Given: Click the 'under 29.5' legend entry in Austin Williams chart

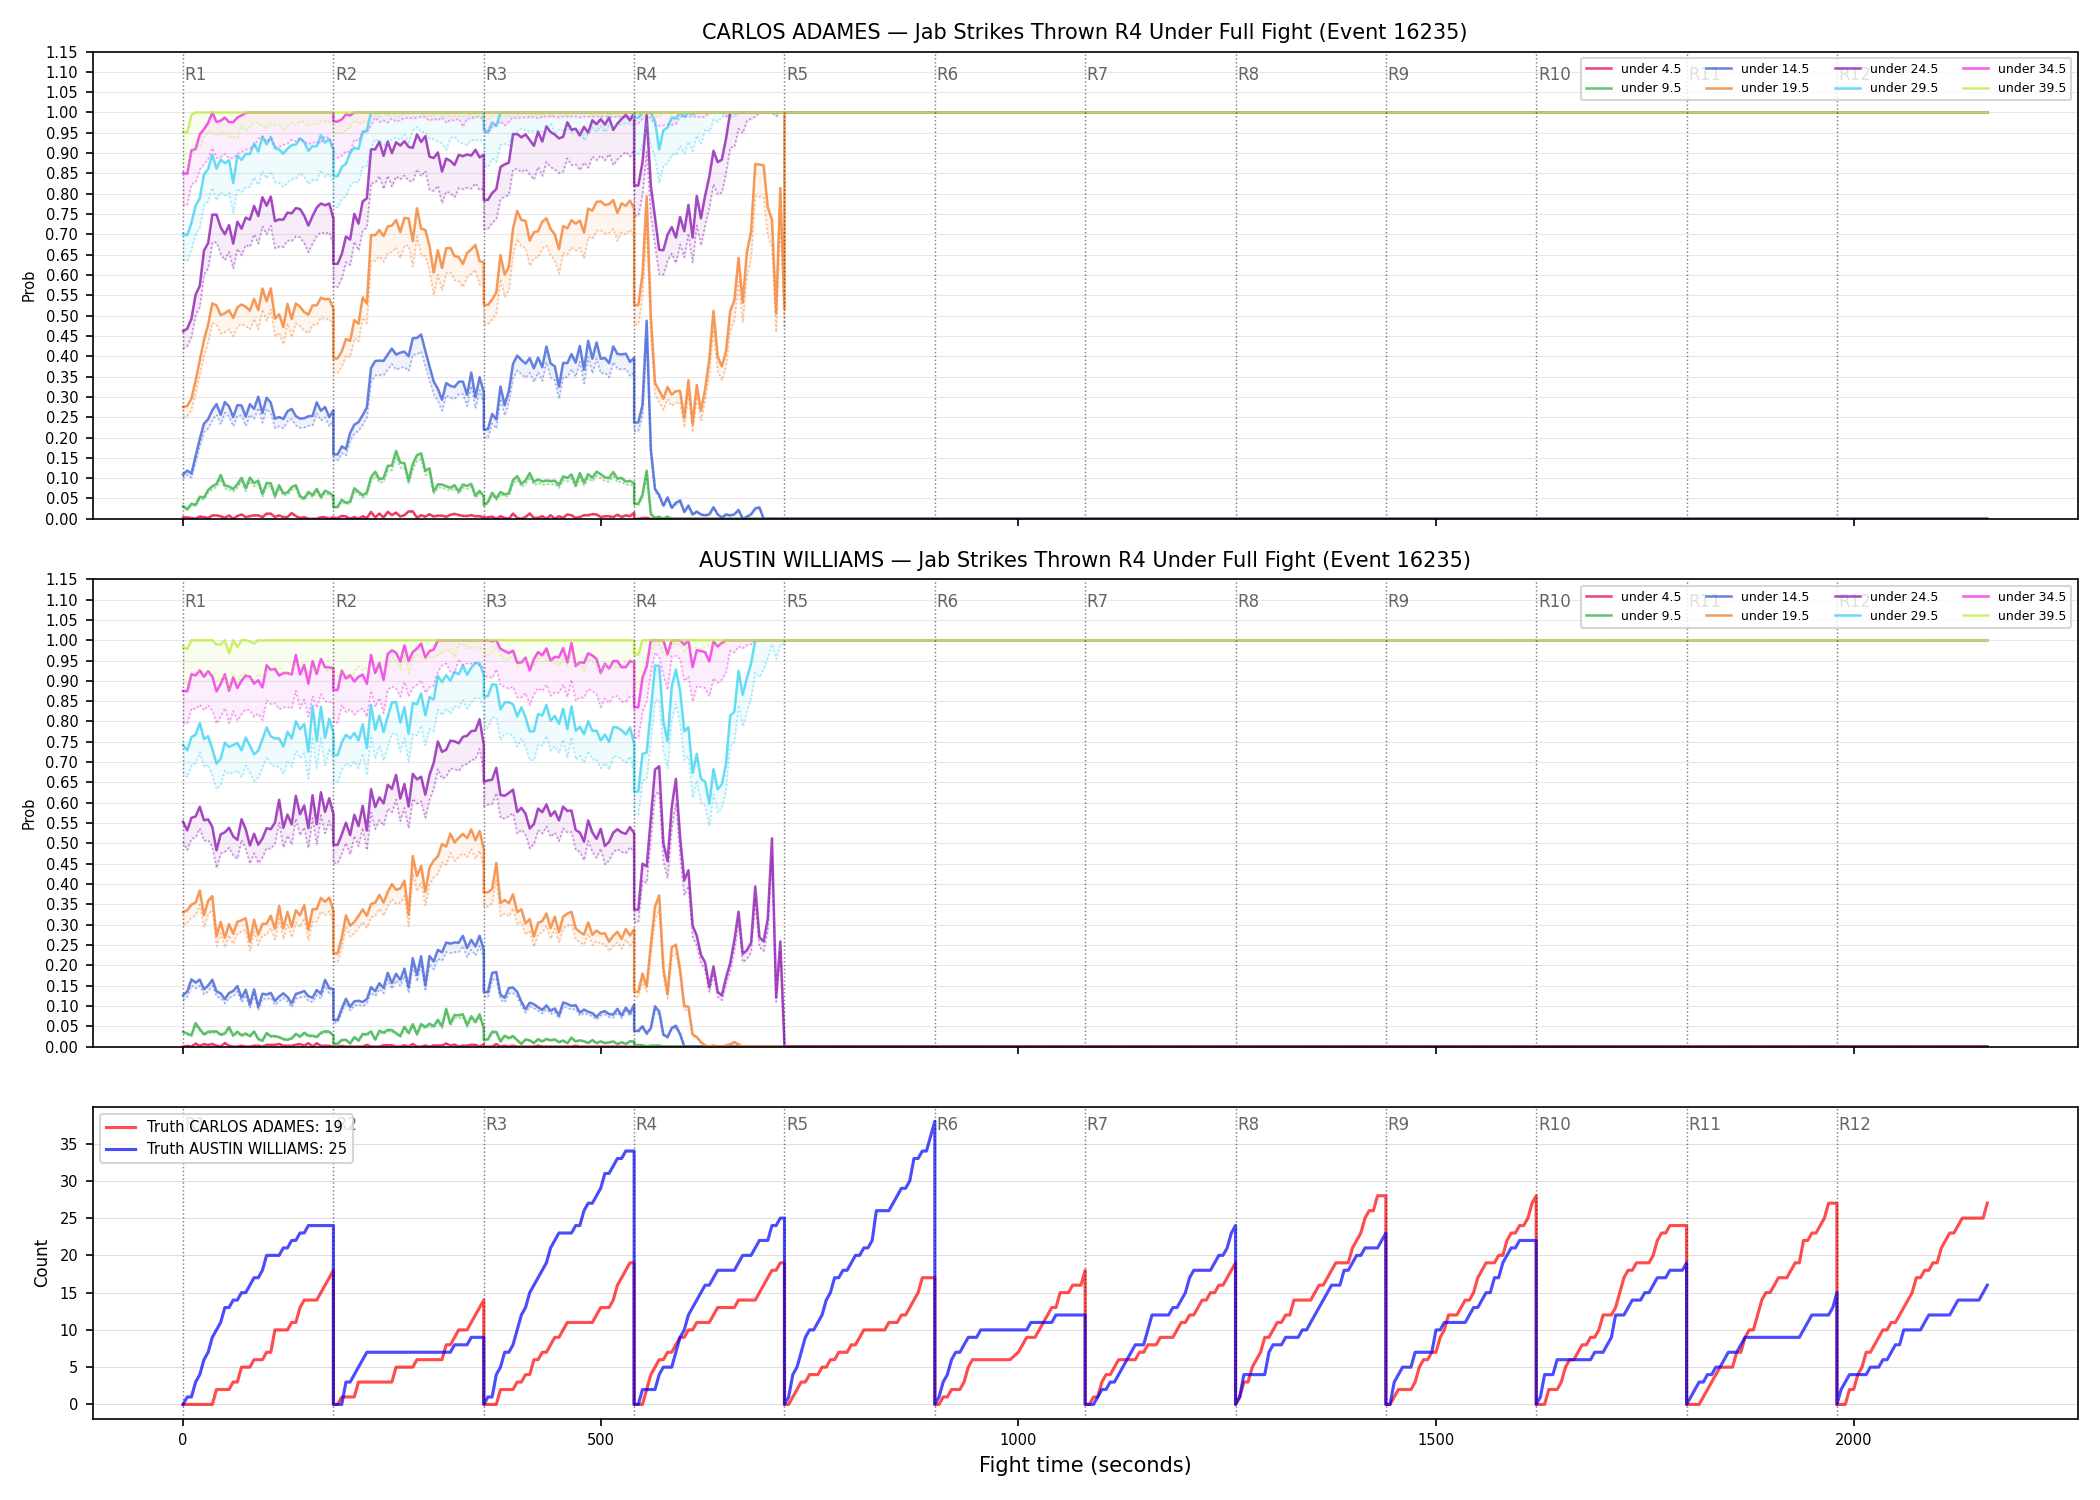Looking at the screenshot, I should pyautogui.click(x=1887, y=616).
